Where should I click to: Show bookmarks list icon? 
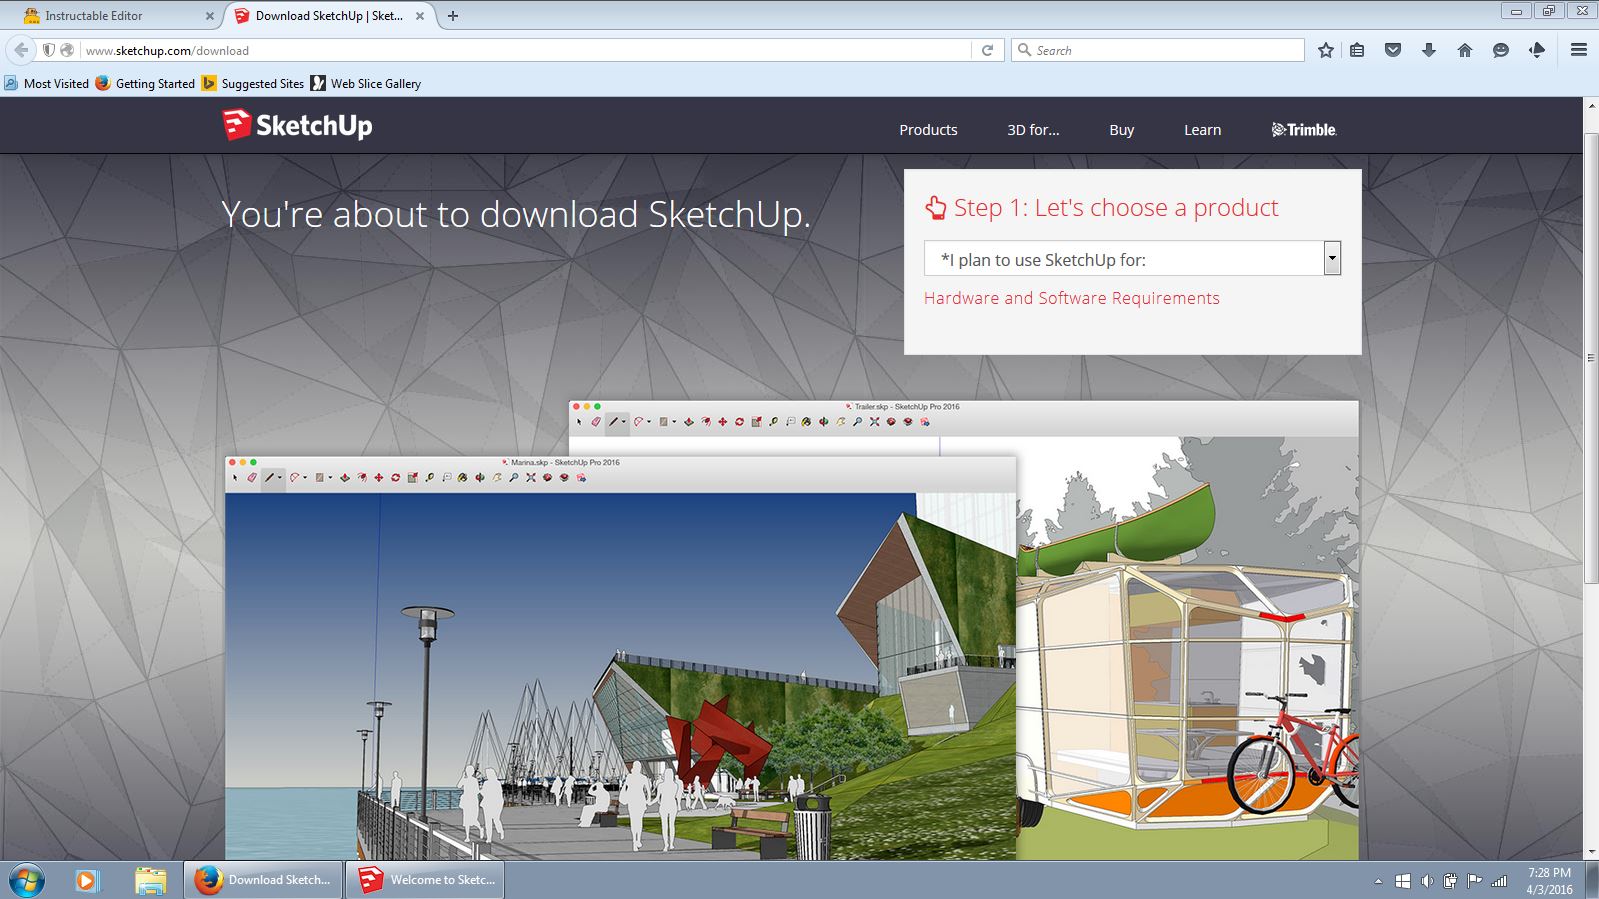[1357, 50]
